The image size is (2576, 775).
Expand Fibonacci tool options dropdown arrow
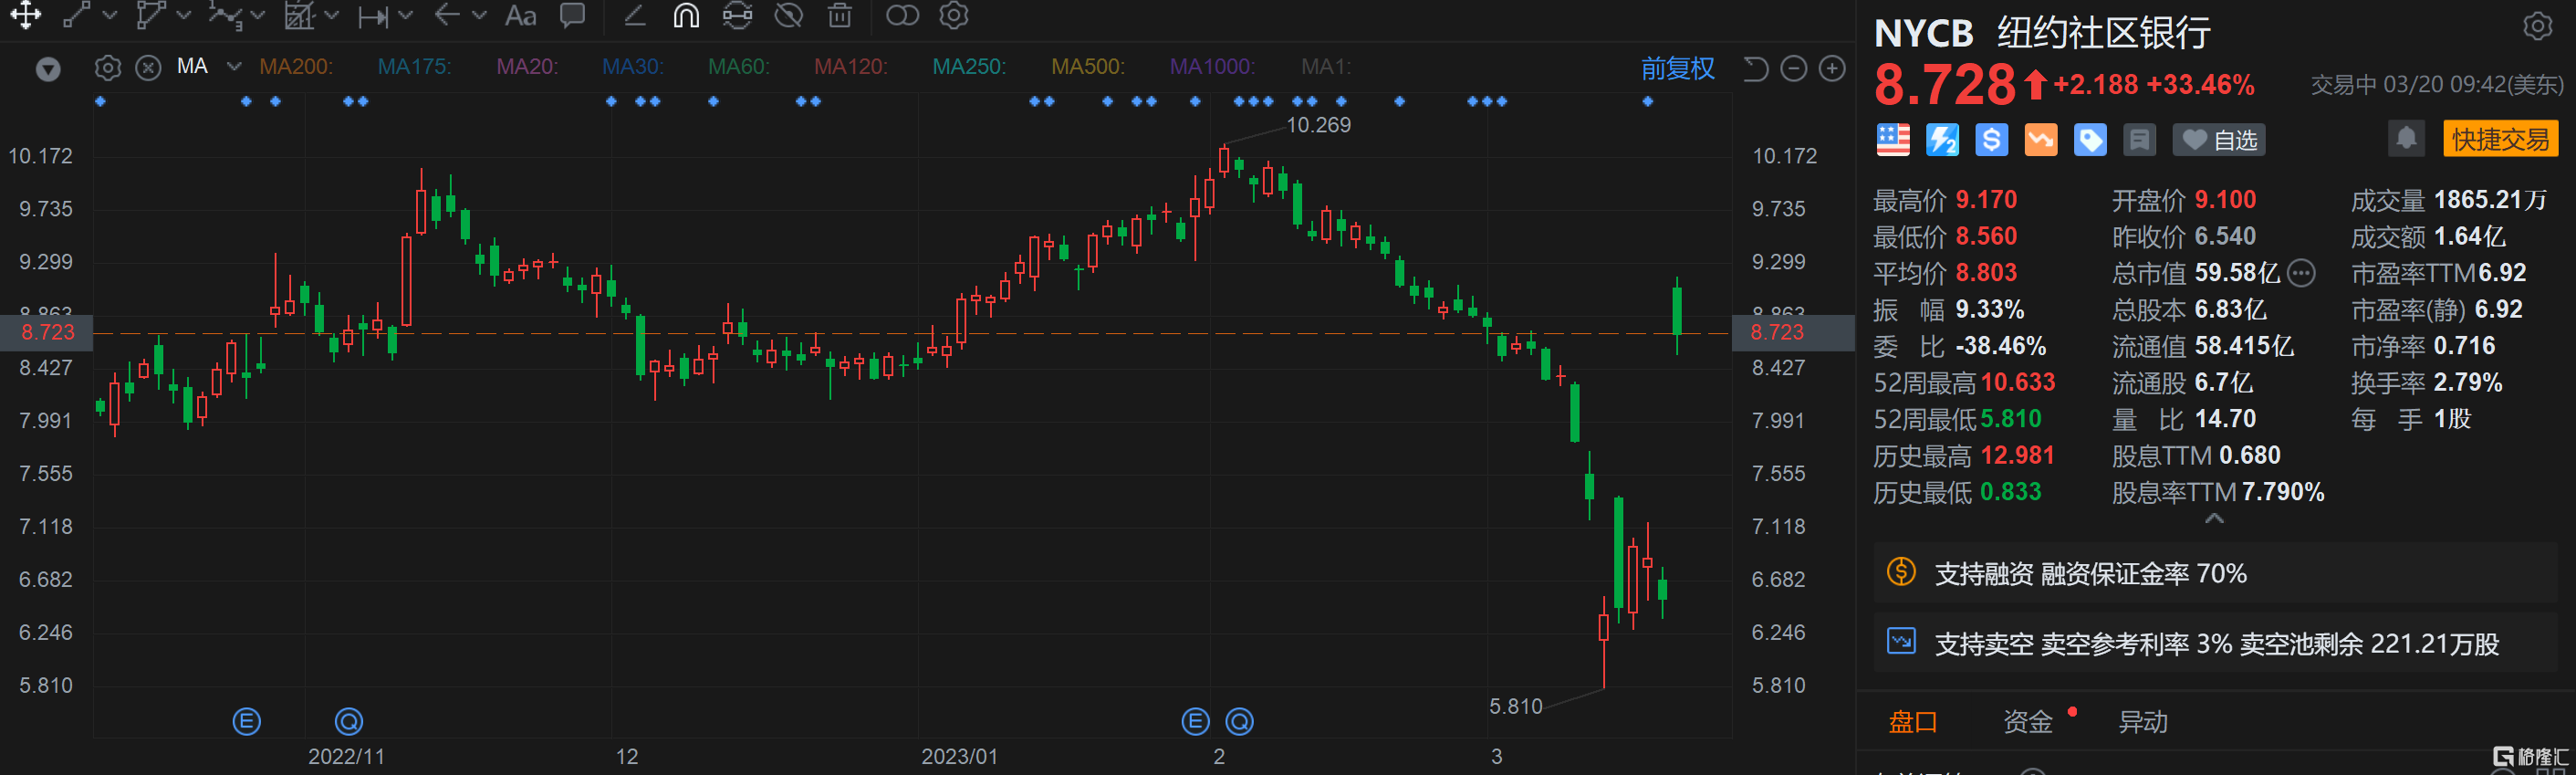tap(332, 16)
